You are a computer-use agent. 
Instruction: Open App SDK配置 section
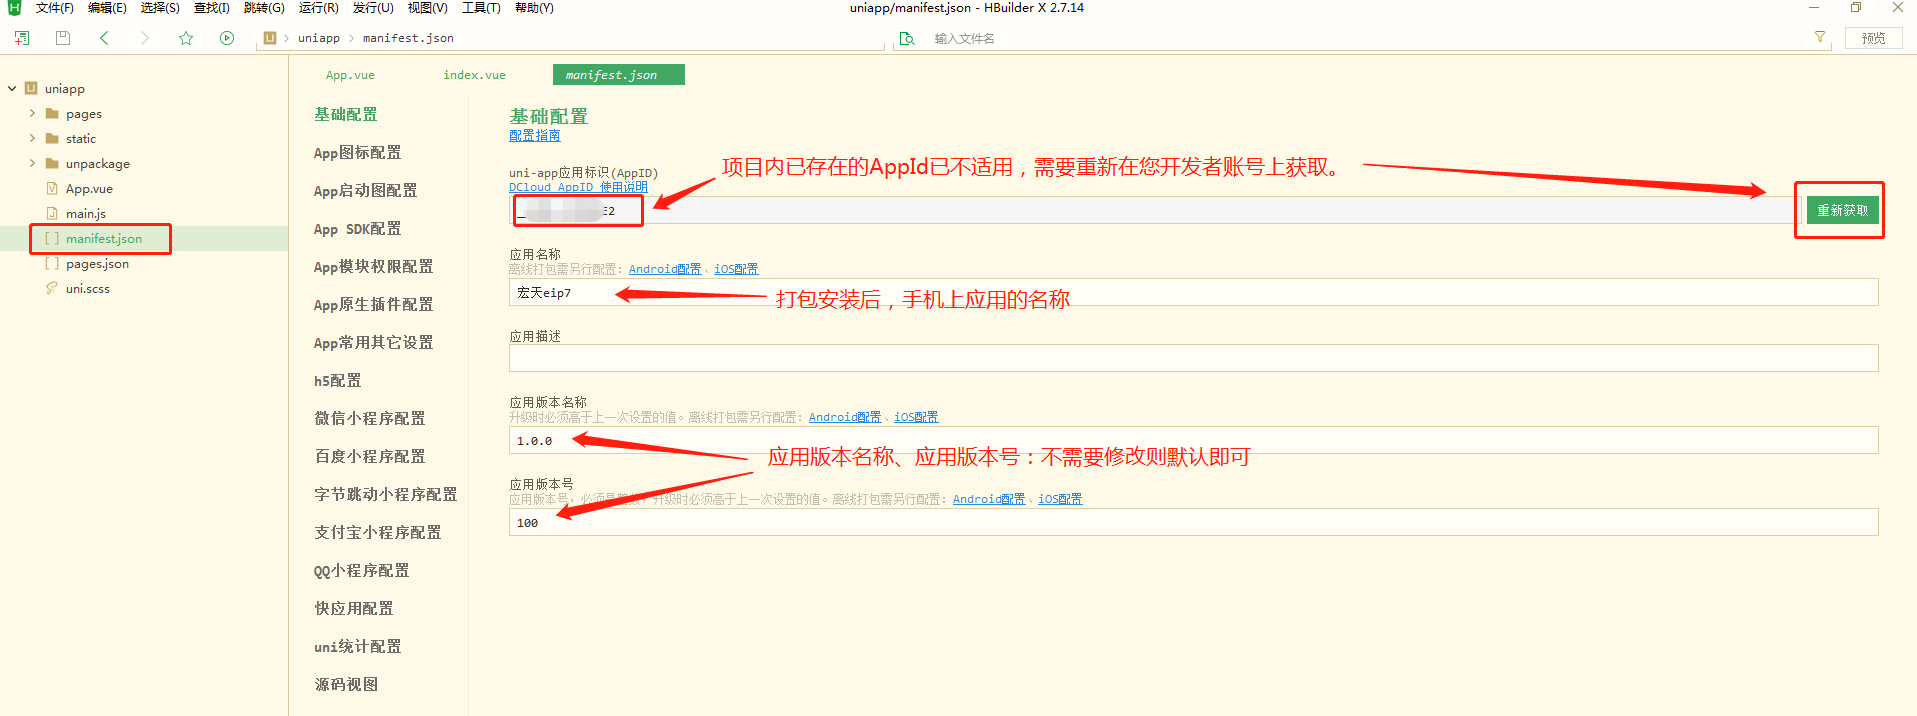click(x=357, y=228)
